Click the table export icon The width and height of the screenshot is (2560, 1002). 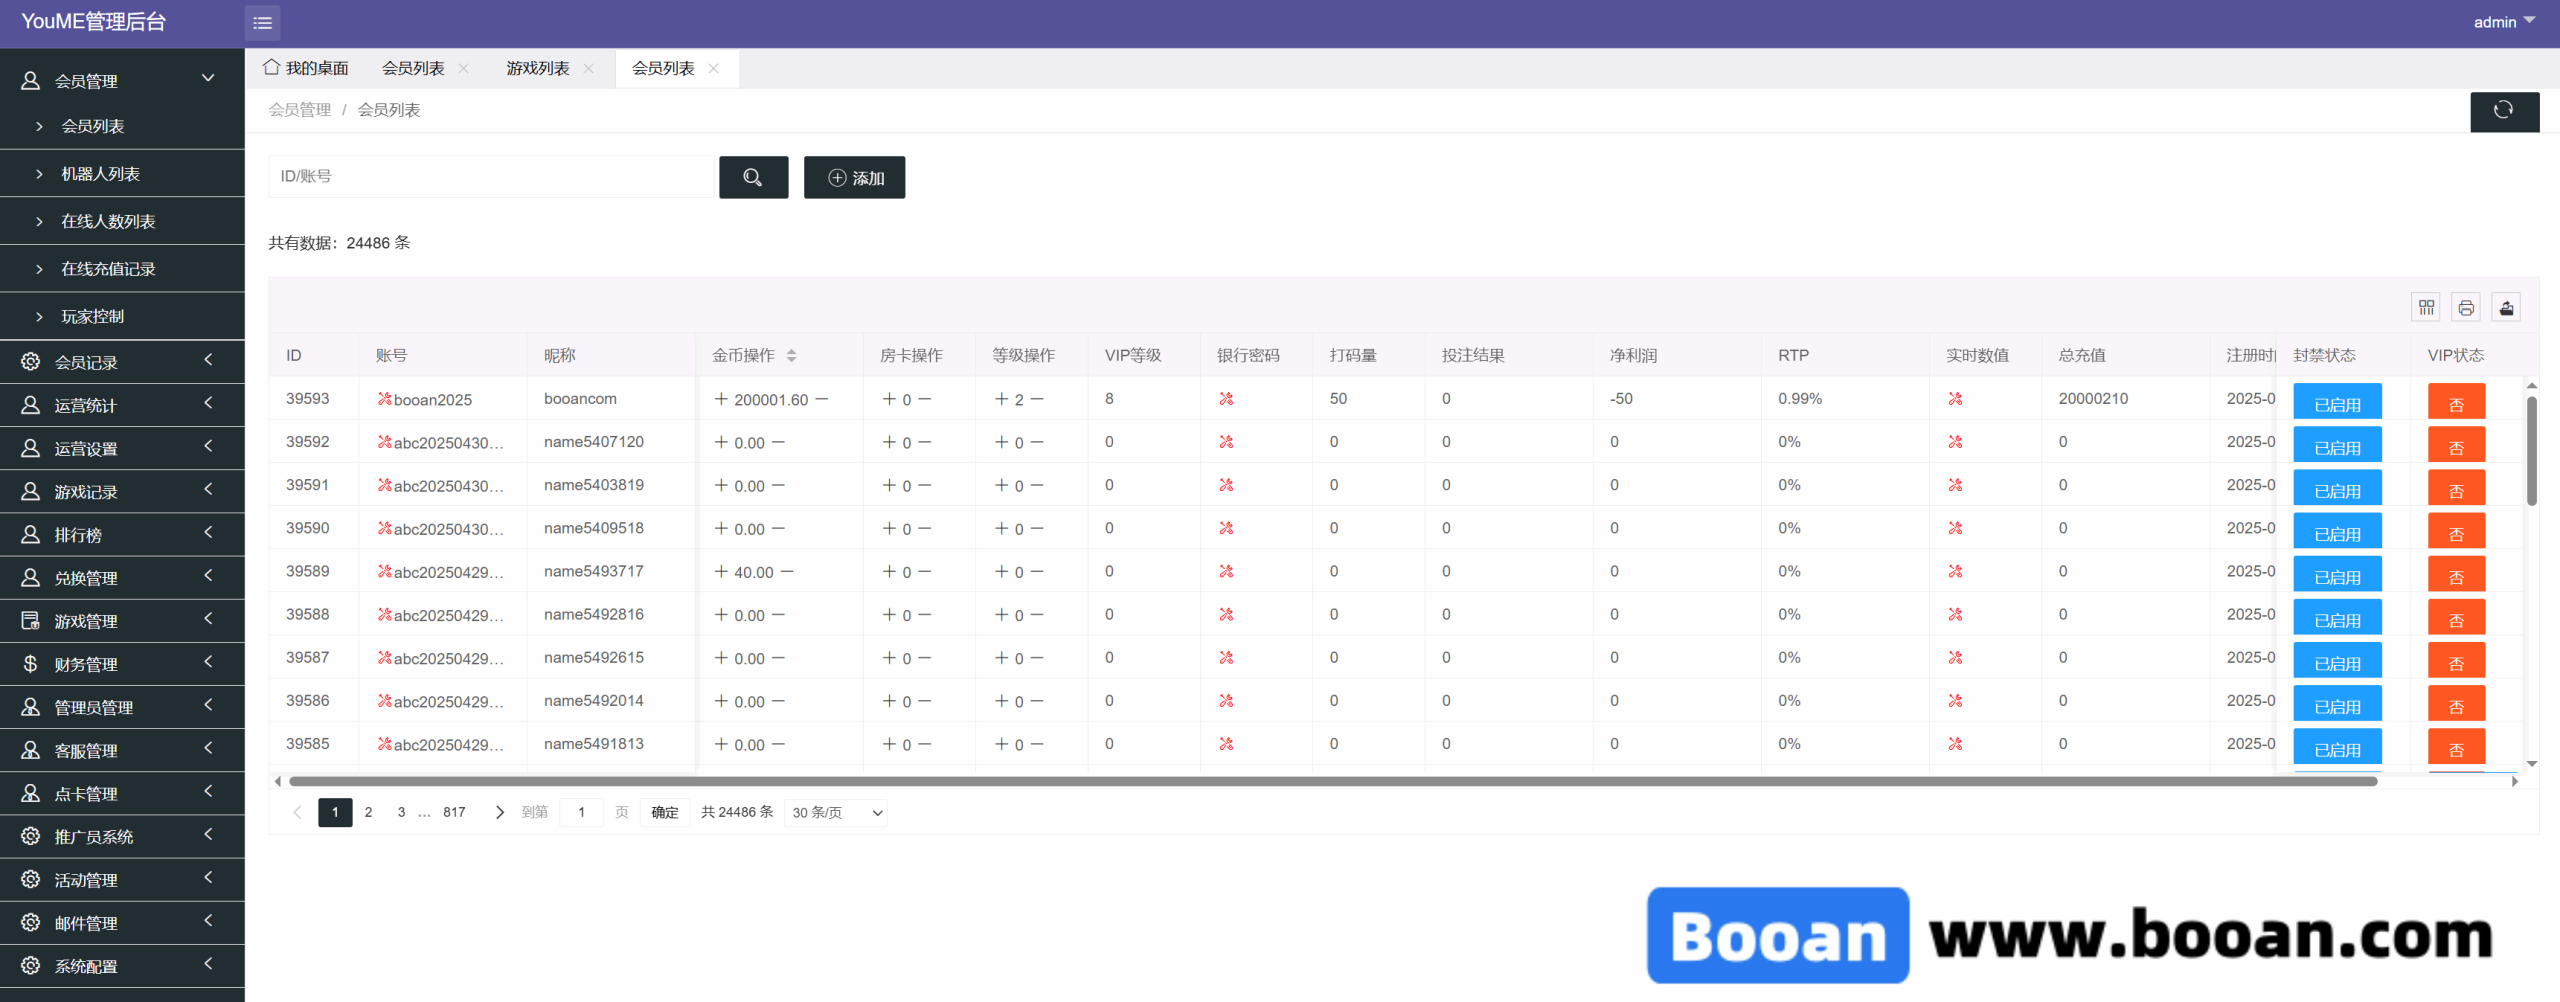(x=2506, y=308)
